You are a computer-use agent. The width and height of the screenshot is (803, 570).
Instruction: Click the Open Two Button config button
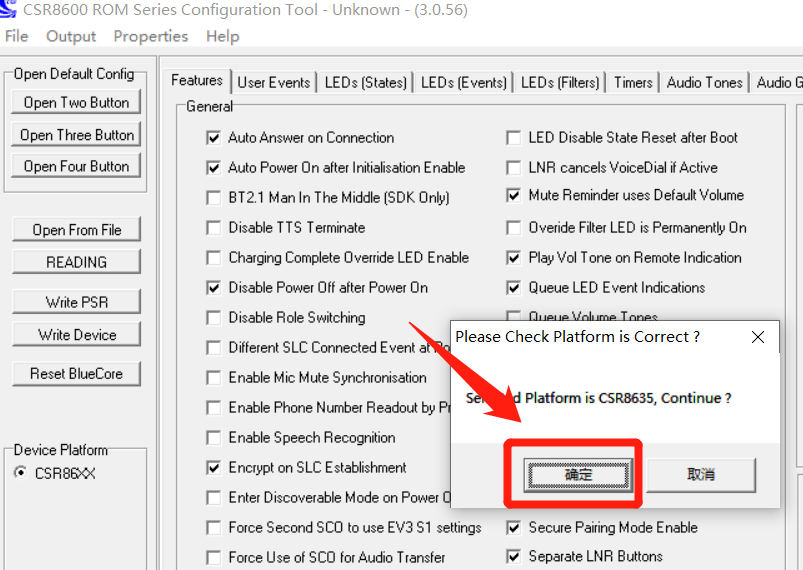click(76, 102)
